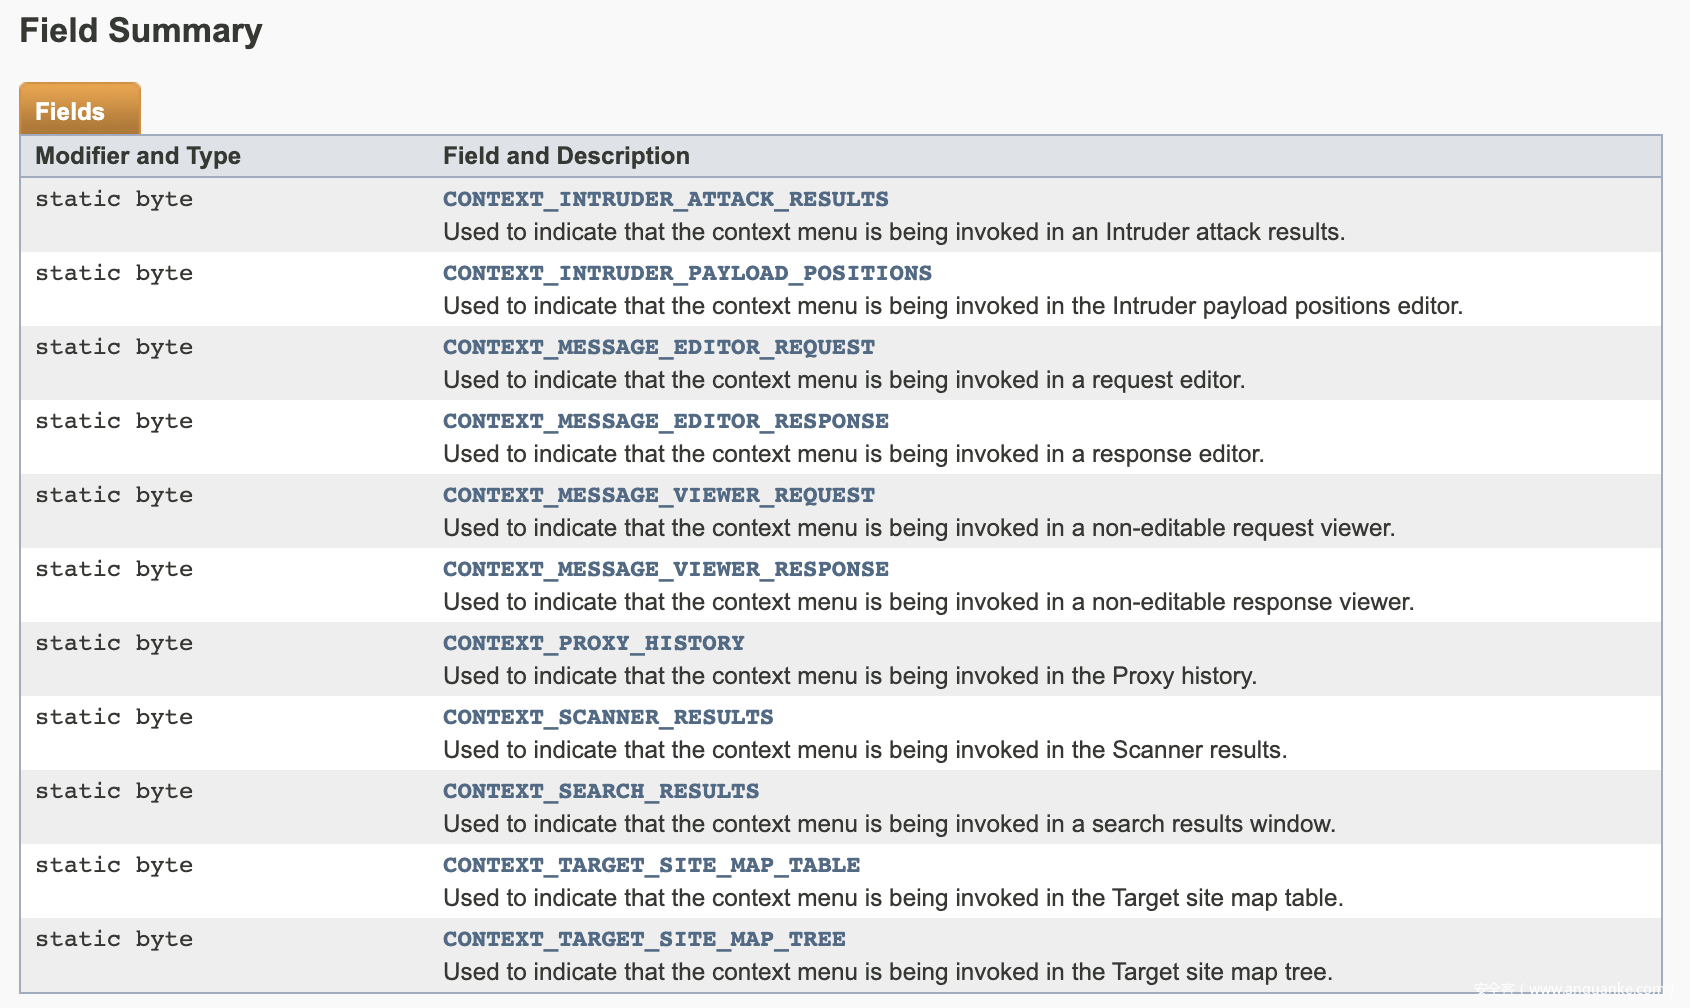Follow the CONTEXT_MESSAGE_VIEWER_REQUEST link
Image resolution: width=1690 pixels, height=1008 pixels.
pos(658,495)
